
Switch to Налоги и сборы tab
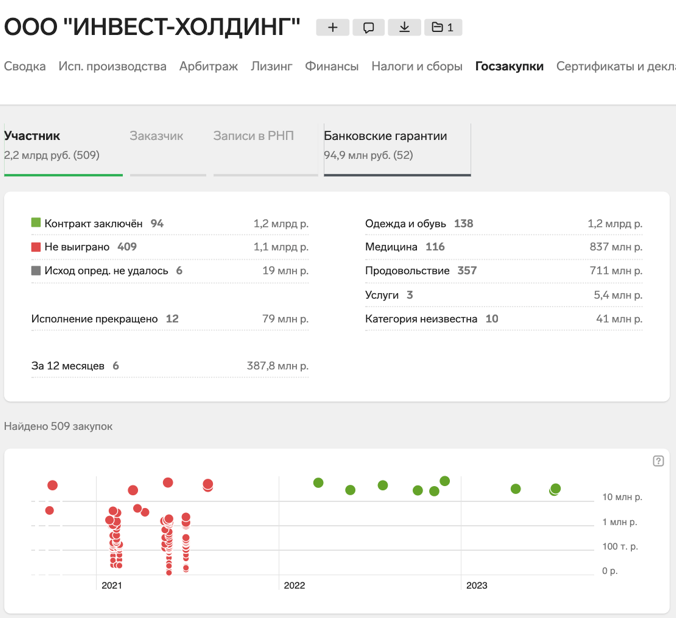[x=416, y=66]
